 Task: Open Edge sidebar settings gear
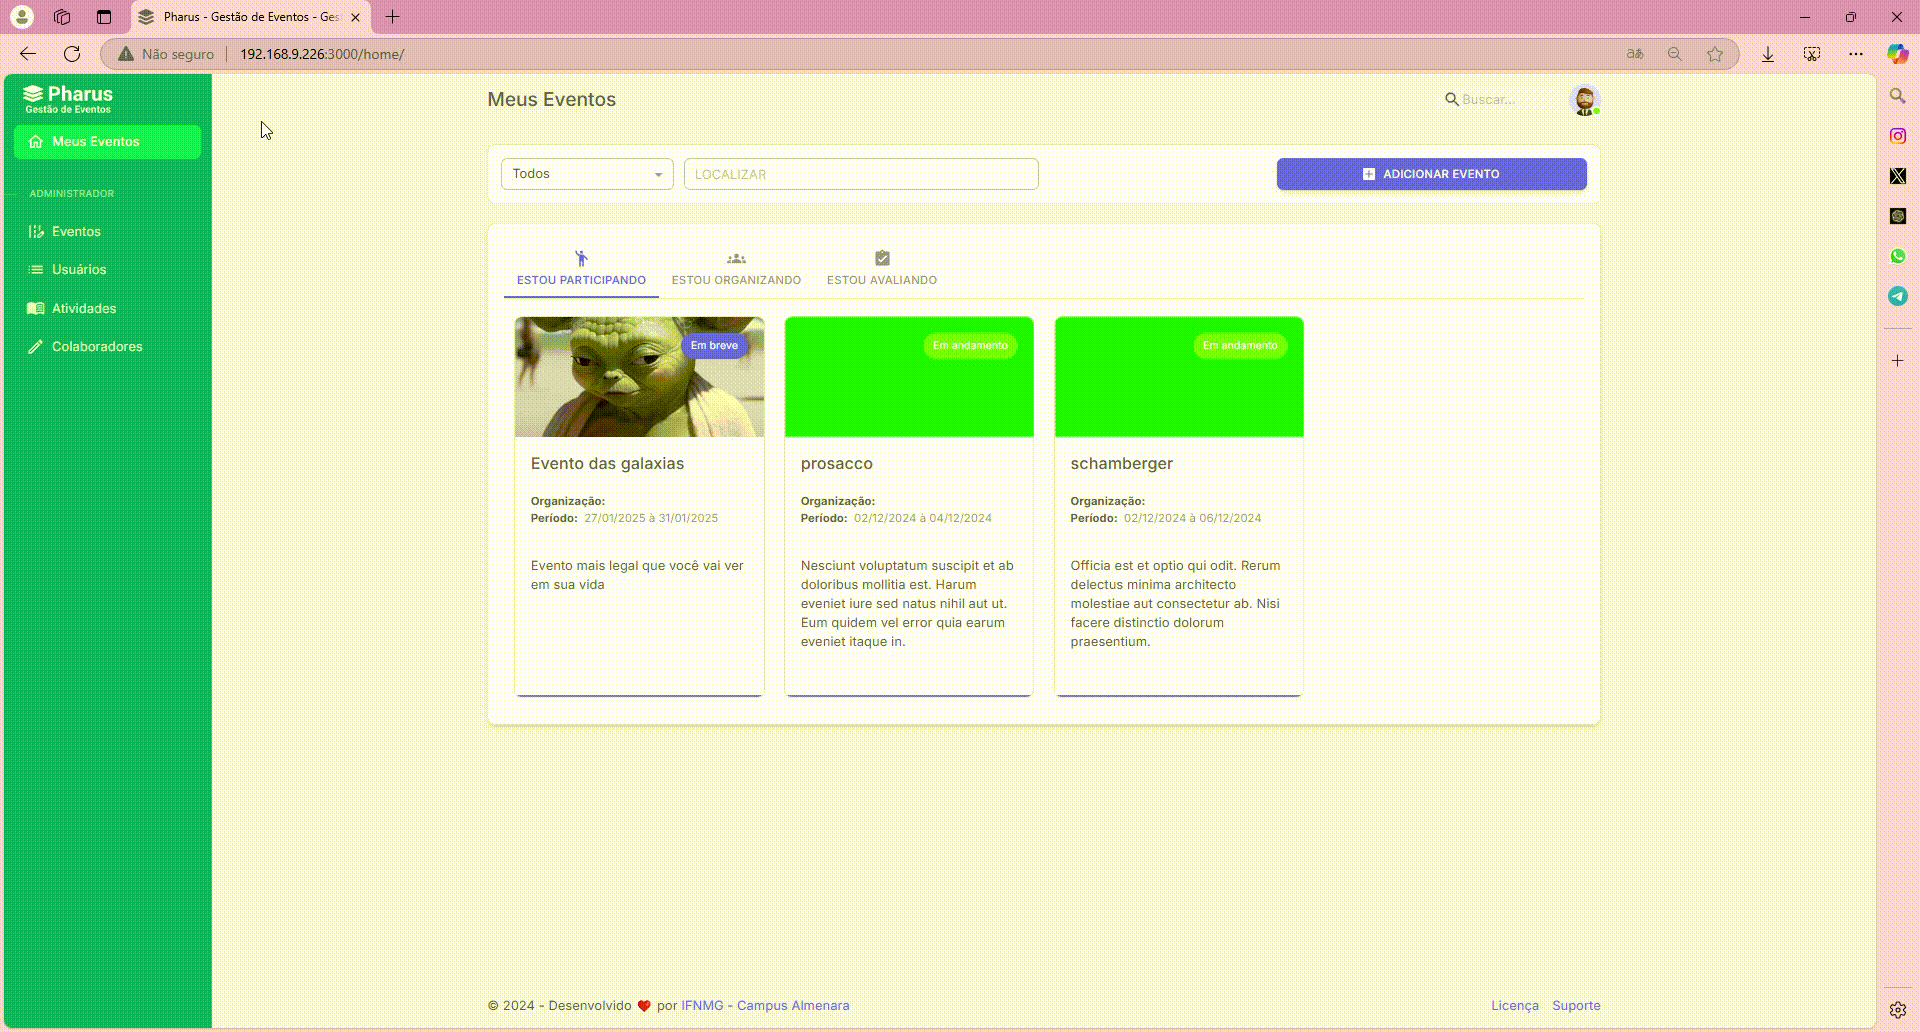click(x=1898, y=1010)
